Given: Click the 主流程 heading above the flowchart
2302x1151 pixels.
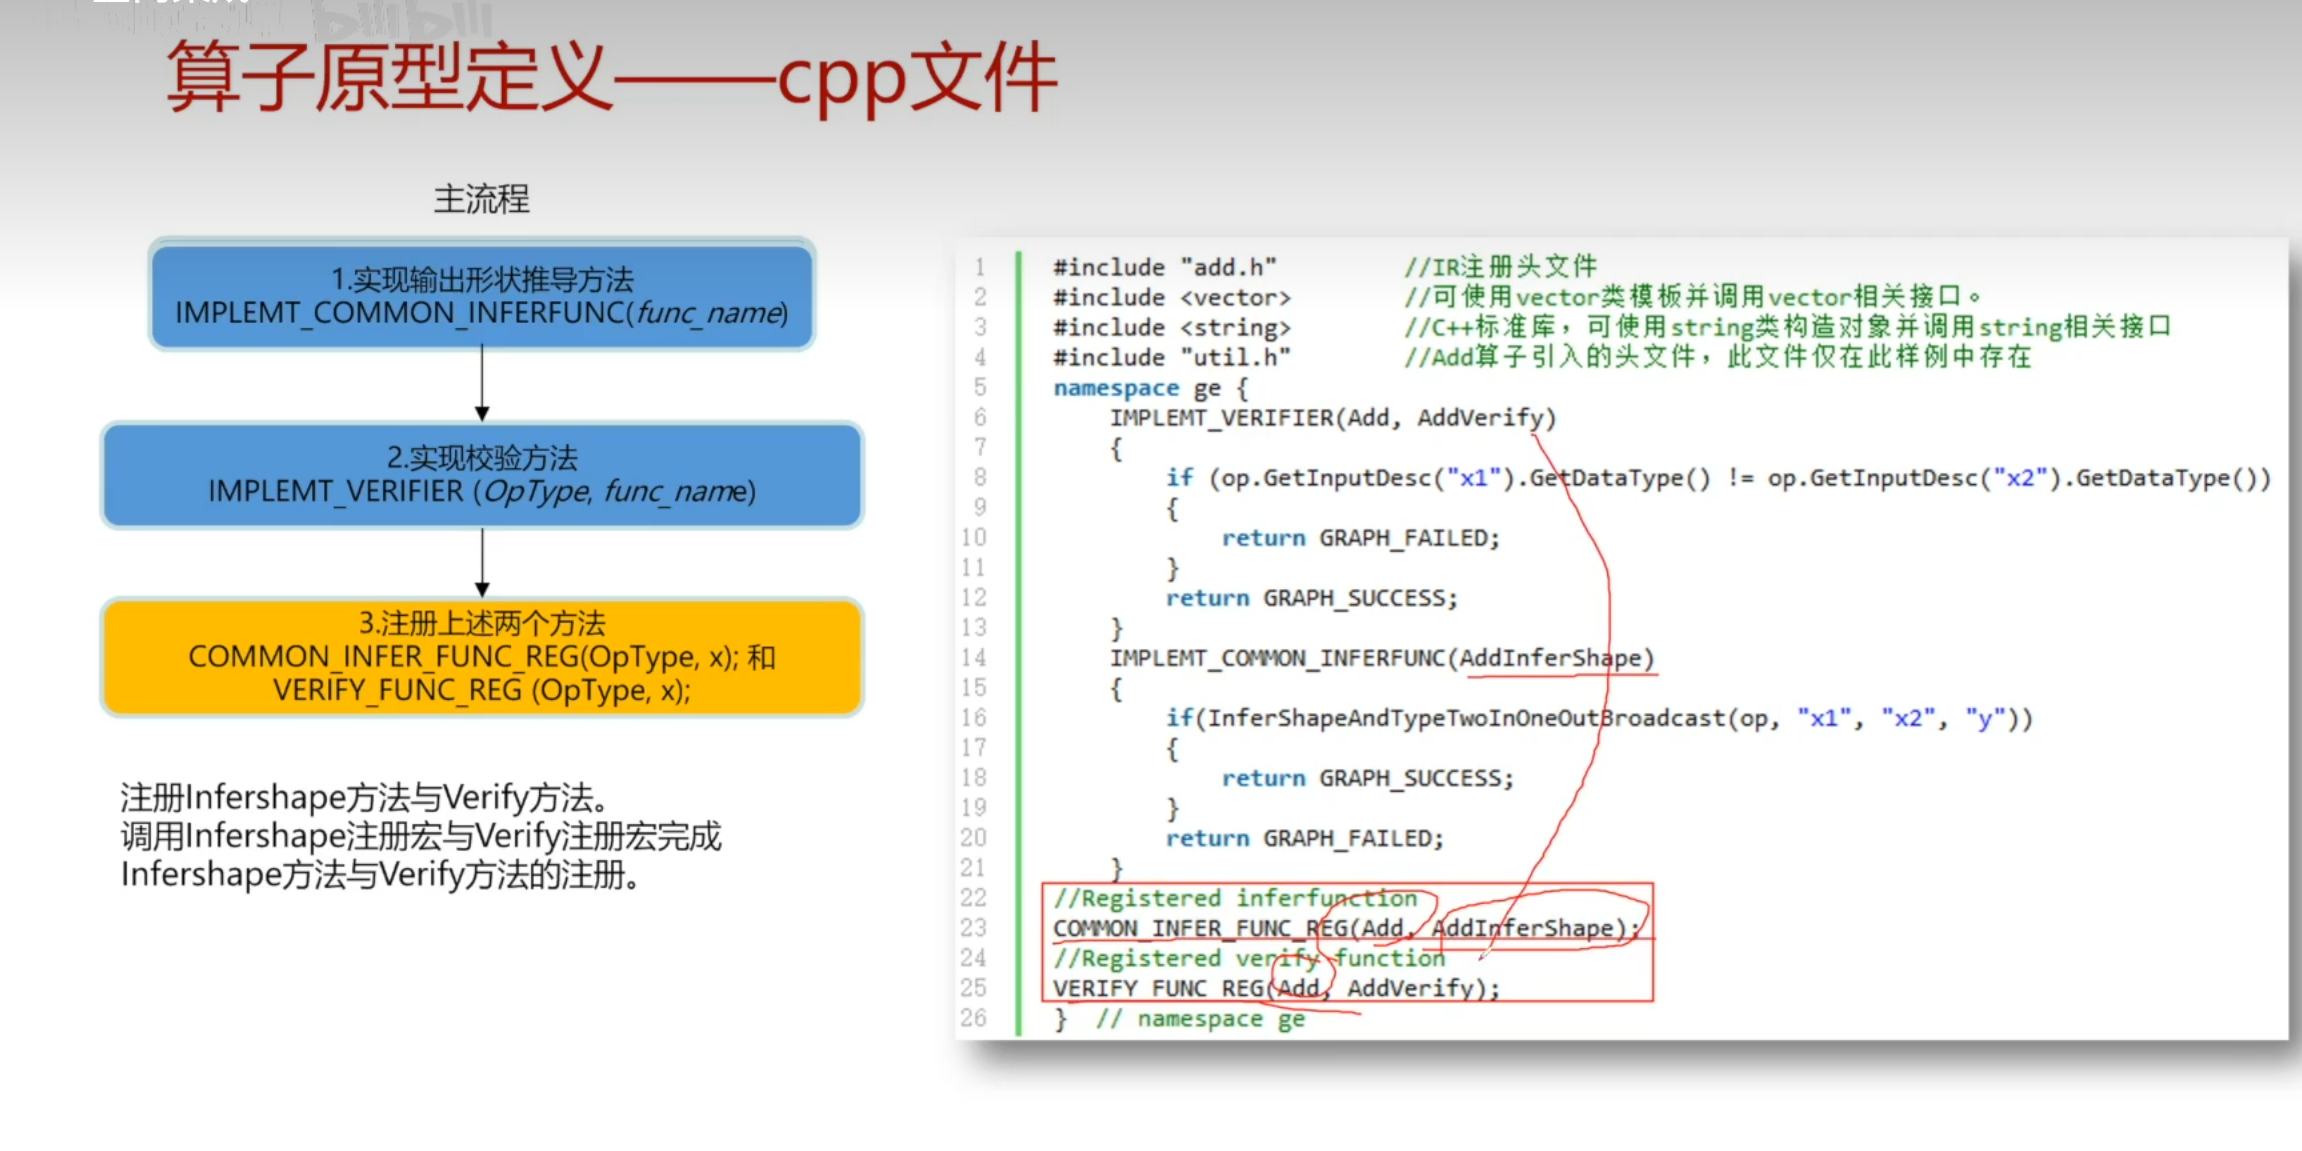Looking at the screenshot, I should (481, 199).
